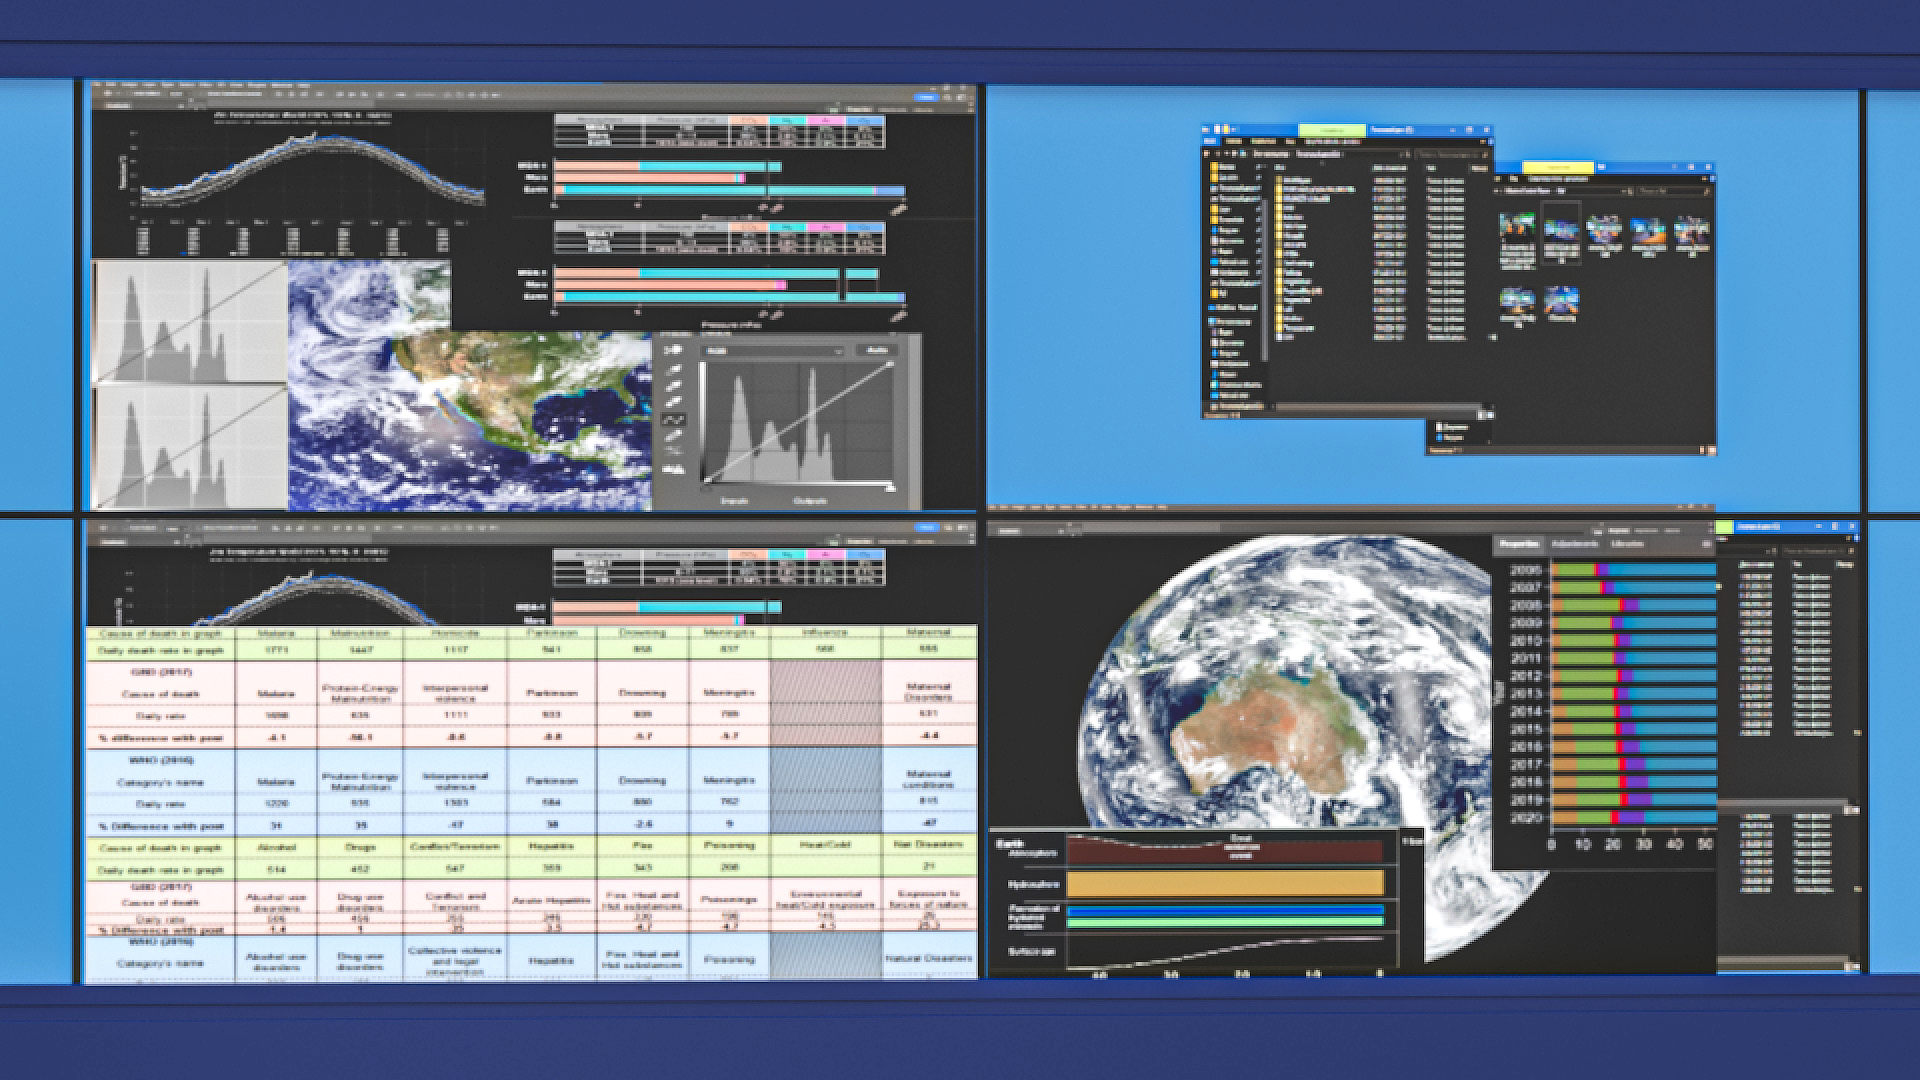Open the Curves channel dropdown

tap(774, 351)
